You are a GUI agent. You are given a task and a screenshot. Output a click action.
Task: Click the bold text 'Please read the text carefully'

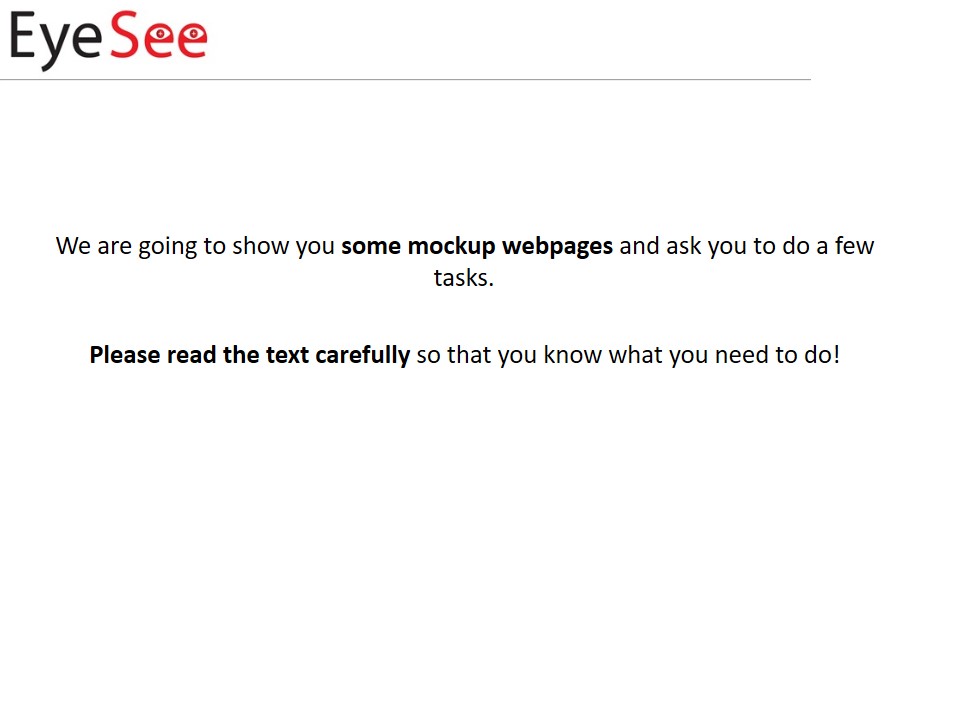pos(250,355)
